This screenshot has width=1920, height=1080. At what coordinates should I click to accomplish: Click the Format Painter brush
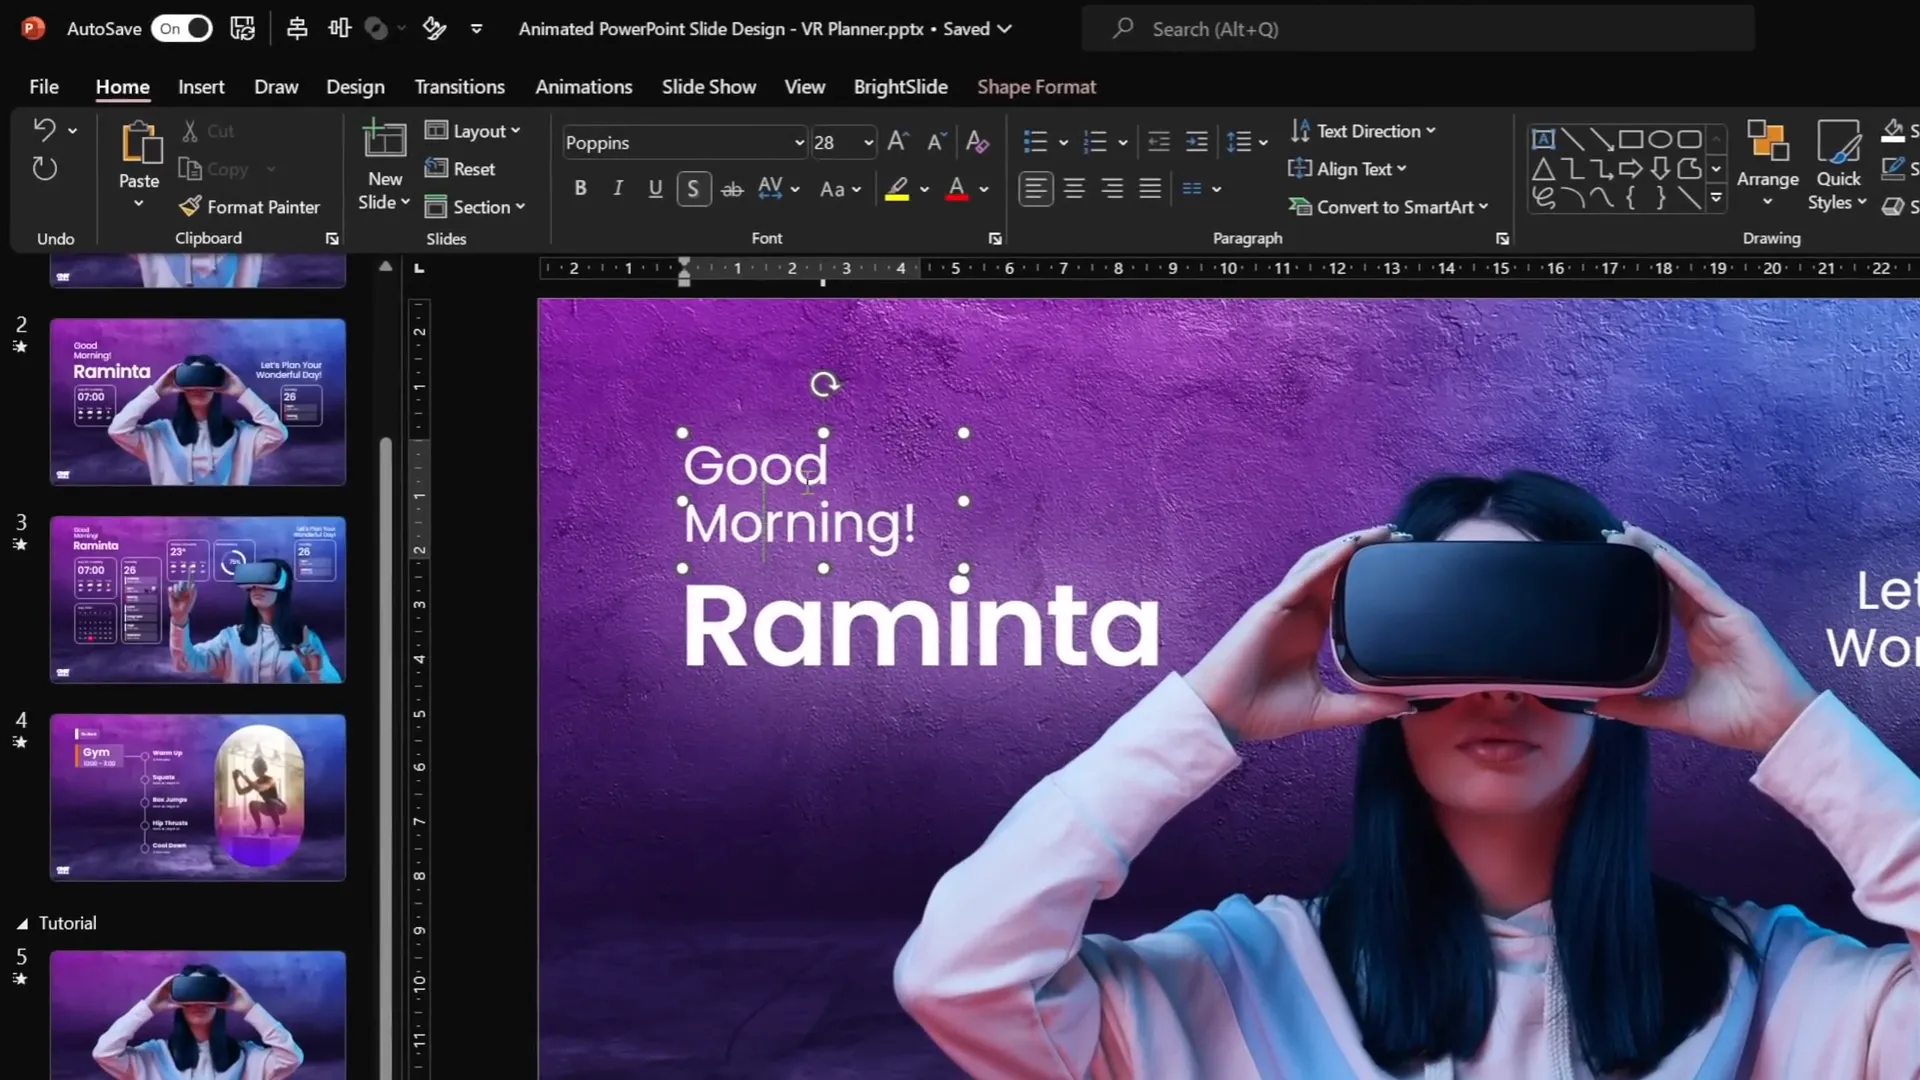190,207
